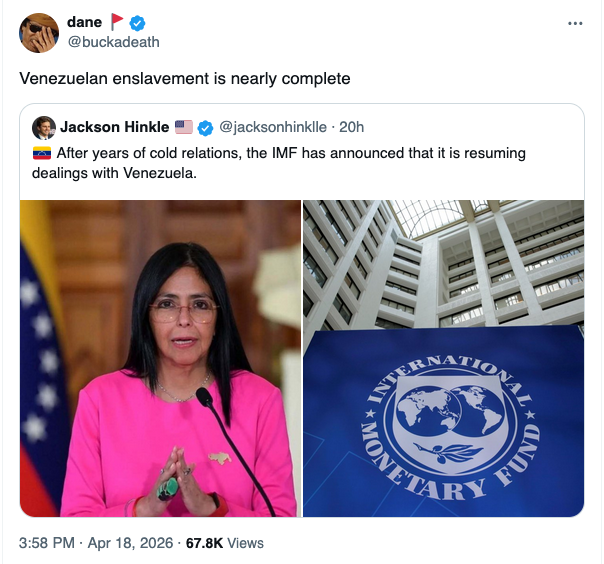Open the dane display name link
This screenshot has width=604, height=564.
pyautogui.click(x=84, y=22)
